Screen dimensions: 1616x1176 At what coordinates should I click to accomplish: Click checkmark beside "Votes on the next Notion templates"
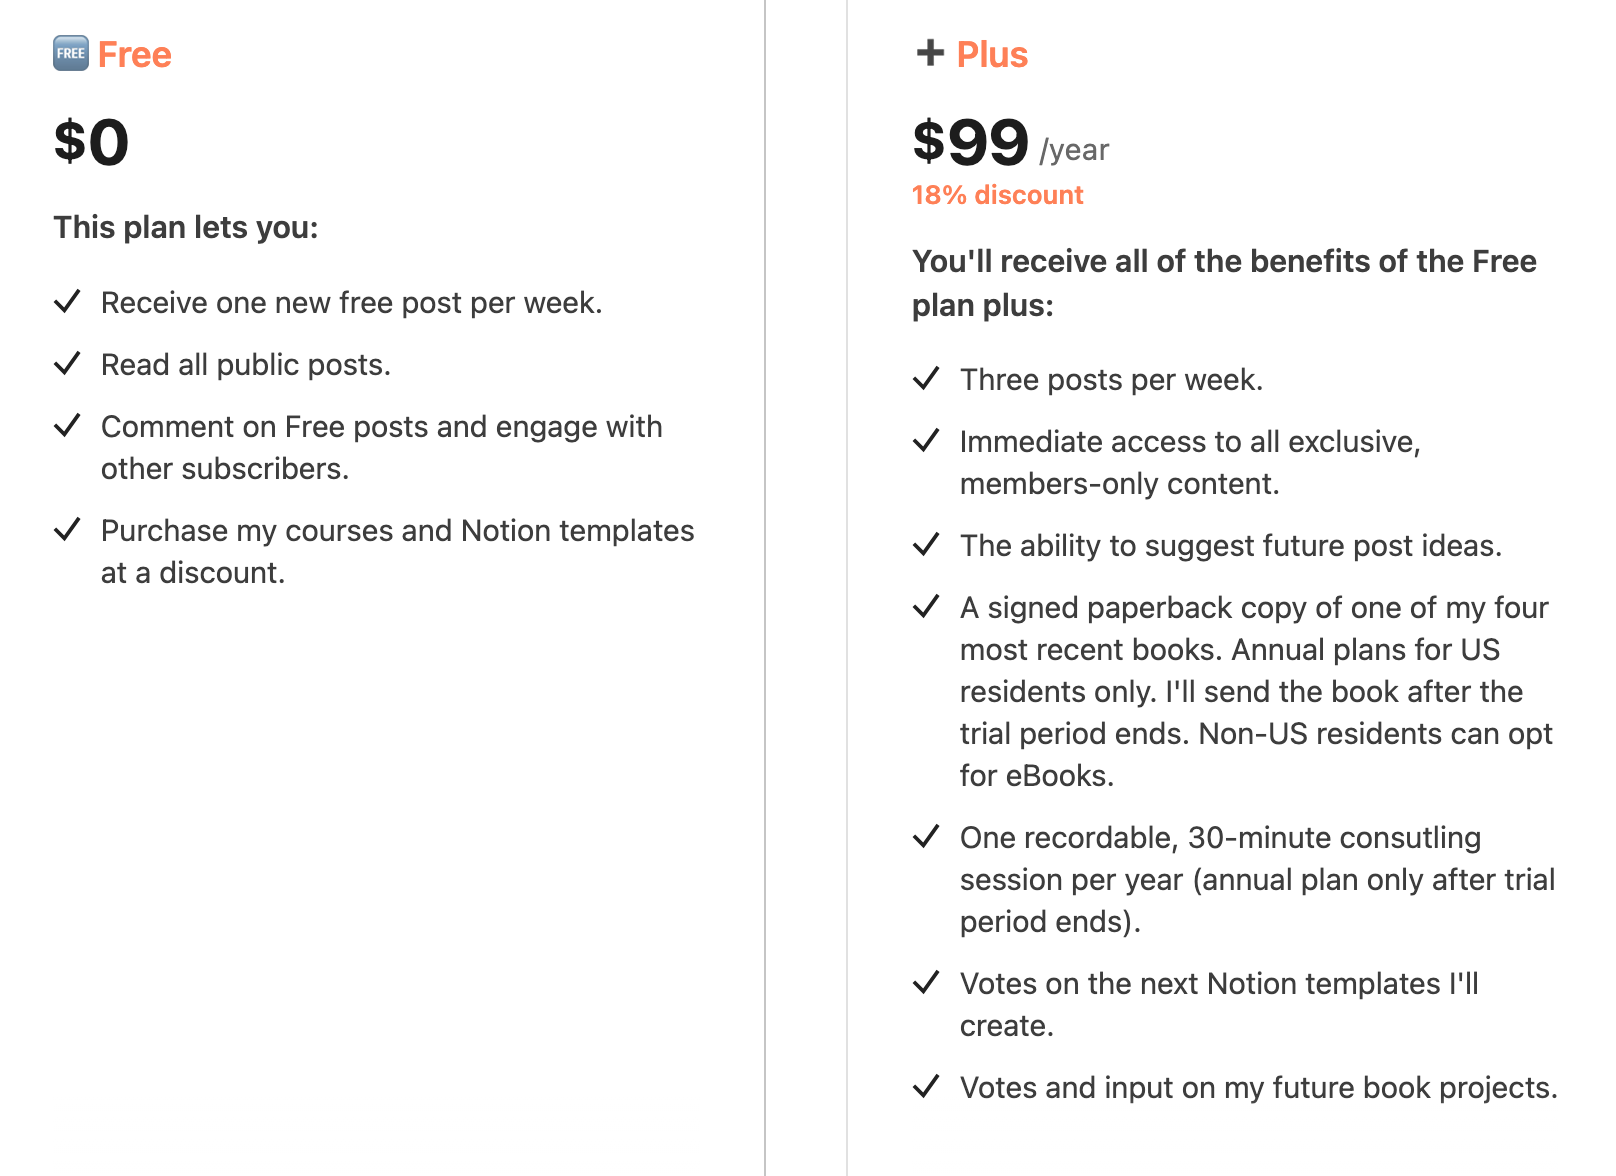[927, 982]
